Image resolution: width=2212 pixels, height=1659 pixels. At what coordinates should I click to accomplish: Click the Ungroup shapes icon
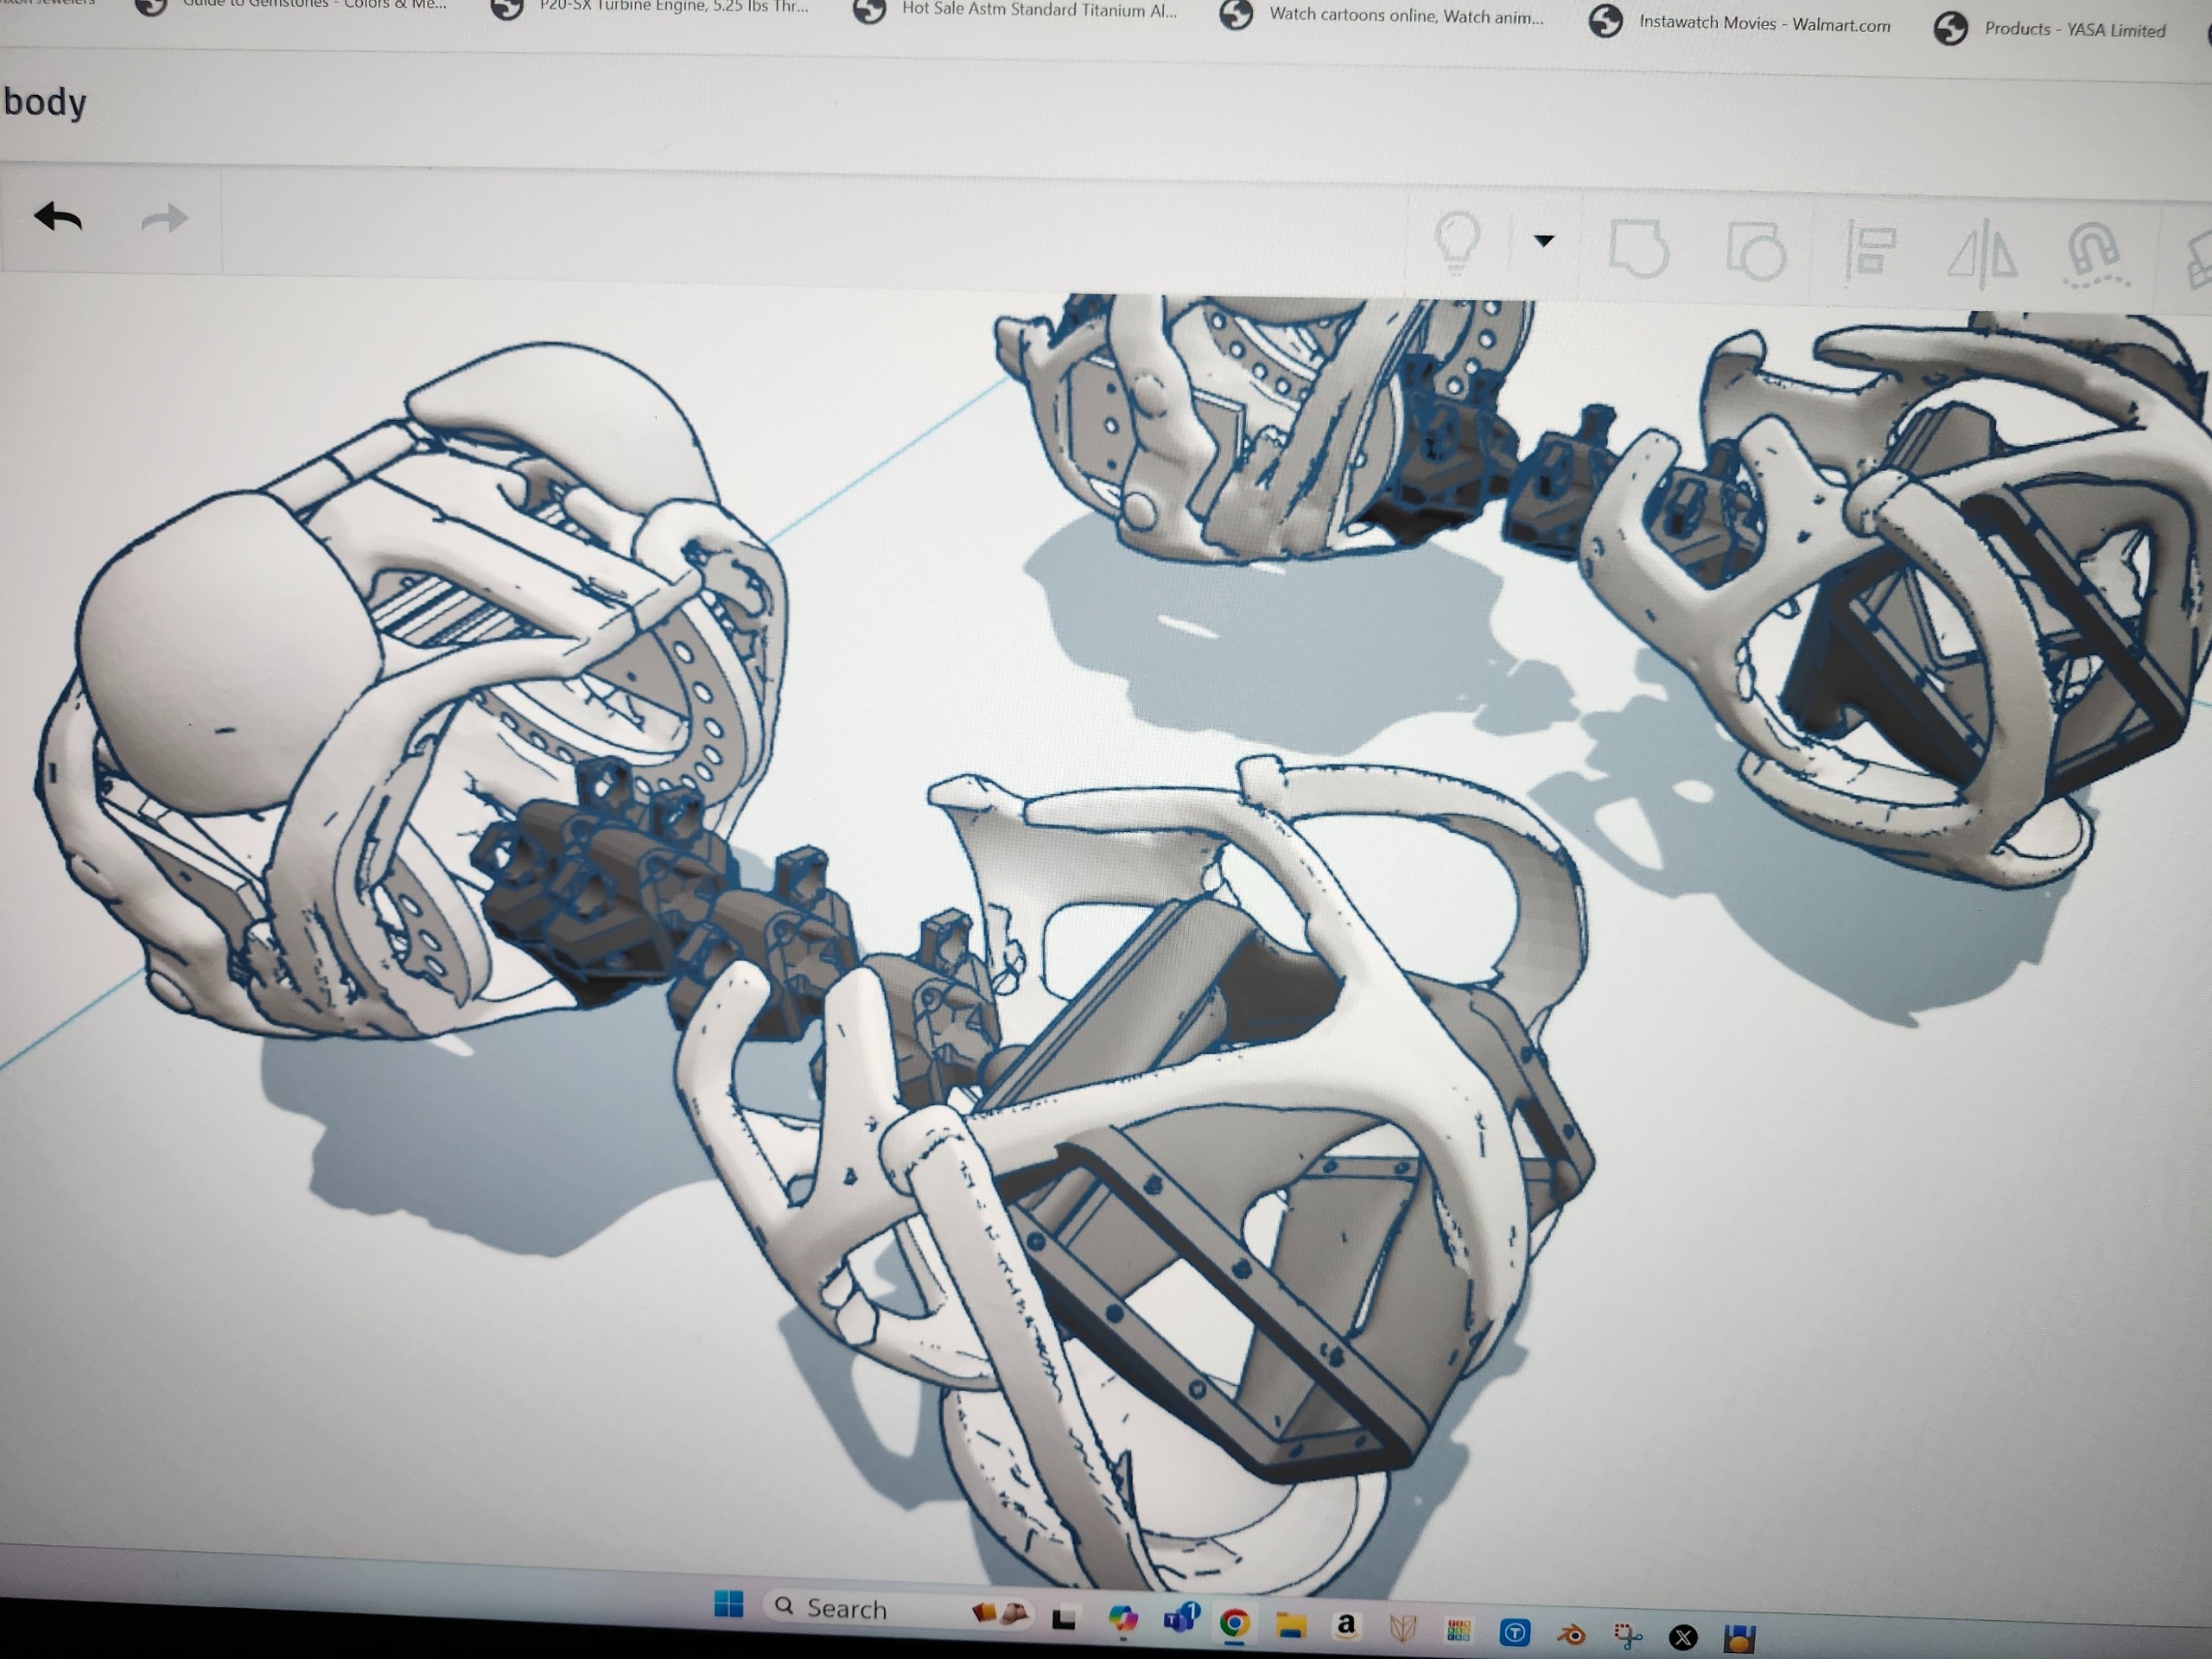[x=1756, y=251]
